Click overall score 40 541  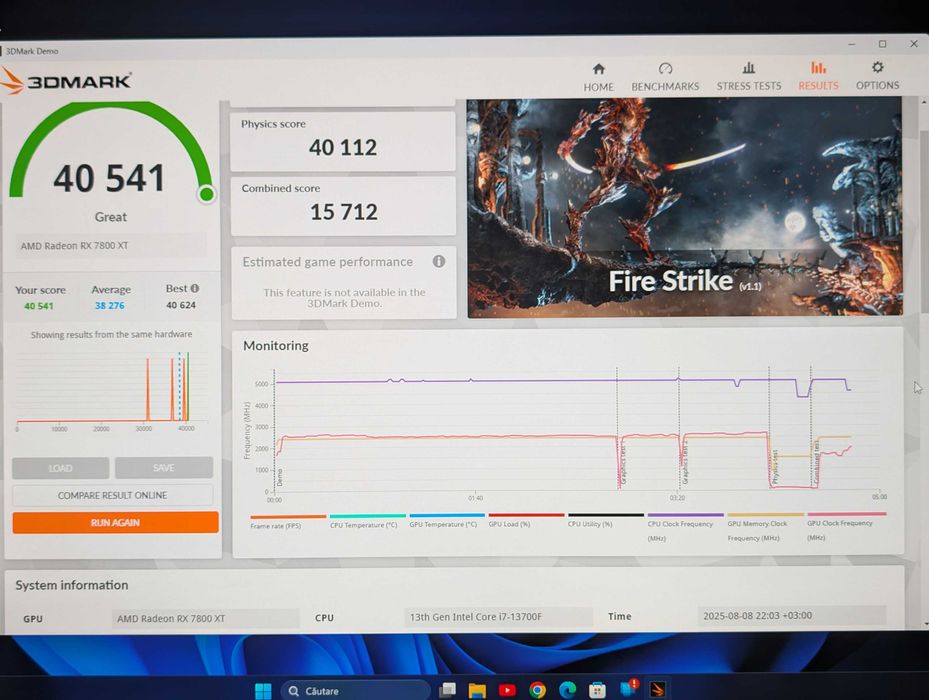(109, 178)
